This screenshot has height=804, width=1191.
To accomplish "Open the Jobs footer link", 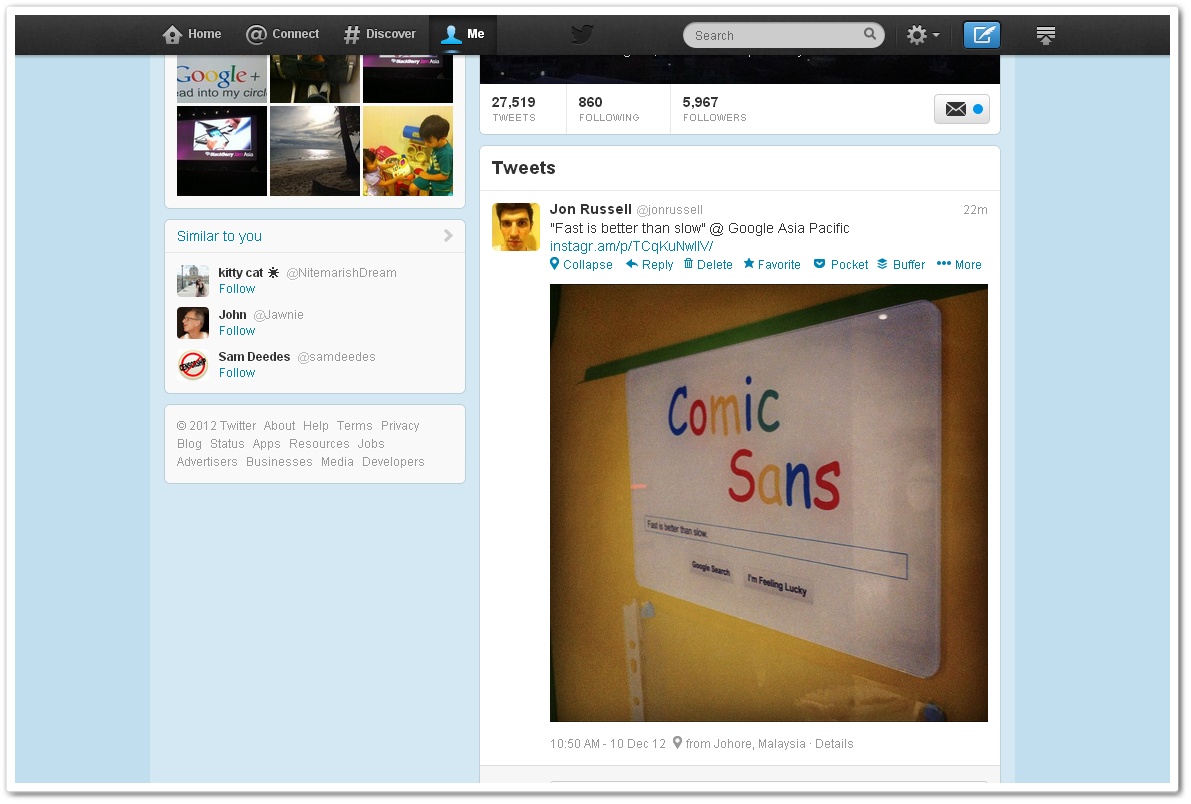I will tap(371, 444).
